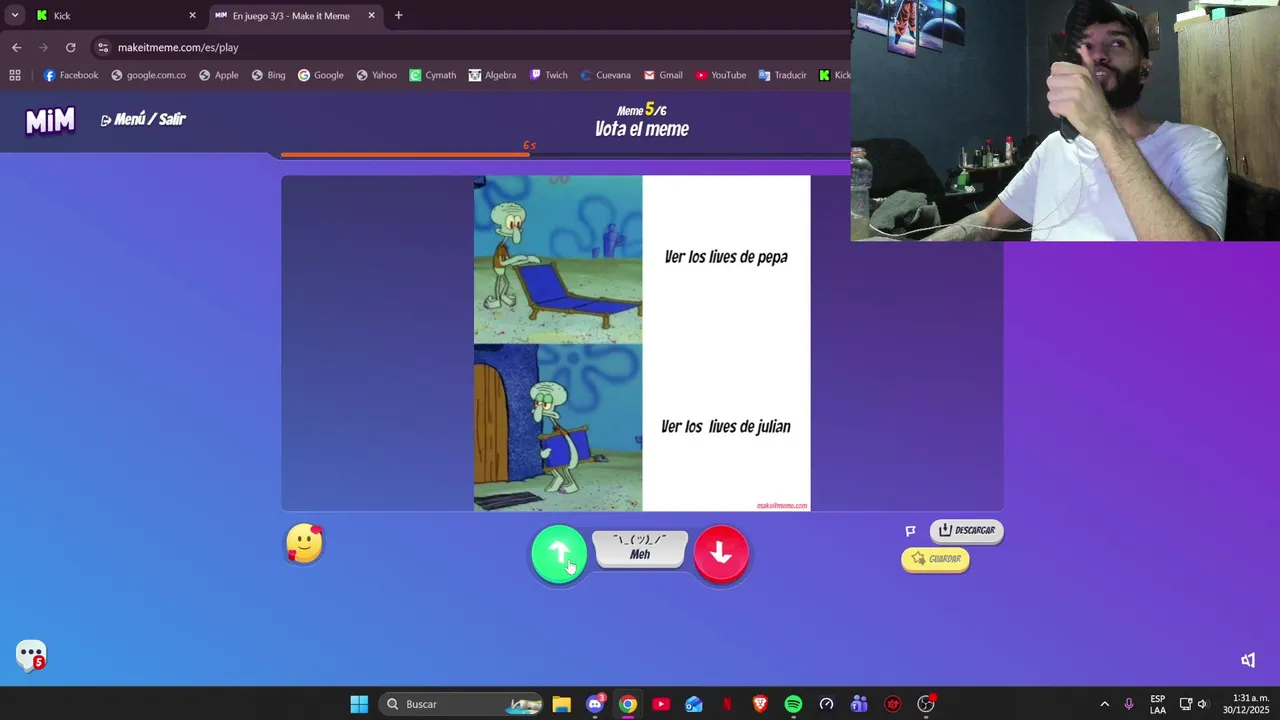1280x720 pixels.
Task: Close the Kick tab
Action: click(193, 15)
